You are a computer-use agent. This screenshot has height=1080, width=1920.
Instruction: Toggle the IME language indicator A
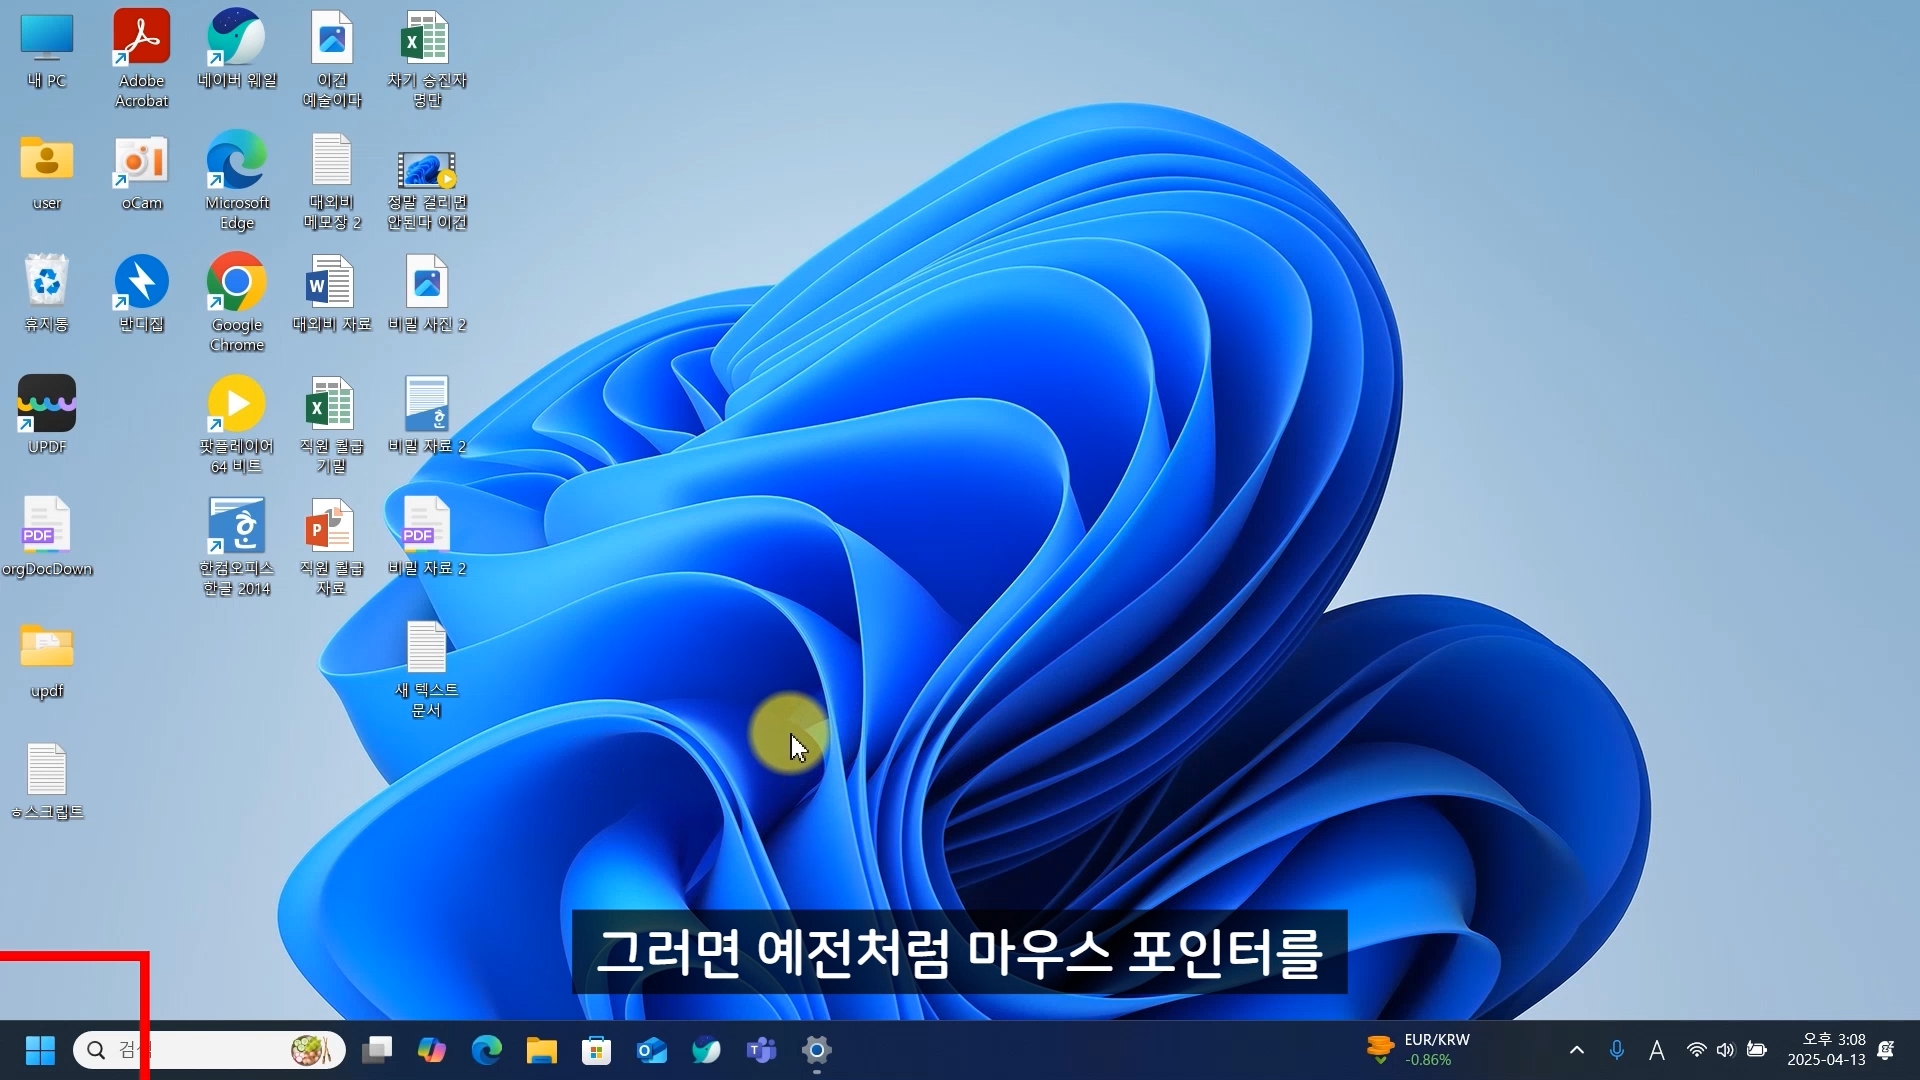click(1657, 1050)
